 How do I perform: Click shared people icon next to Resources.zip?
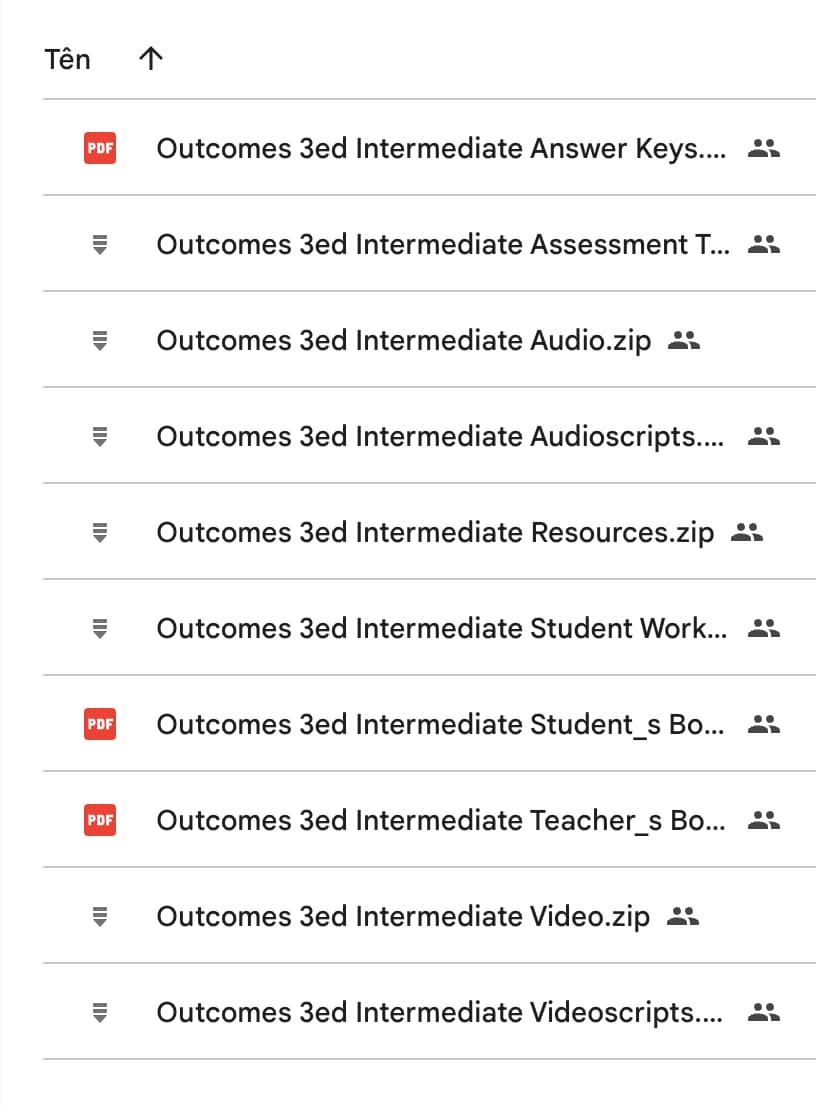point(747,532)
